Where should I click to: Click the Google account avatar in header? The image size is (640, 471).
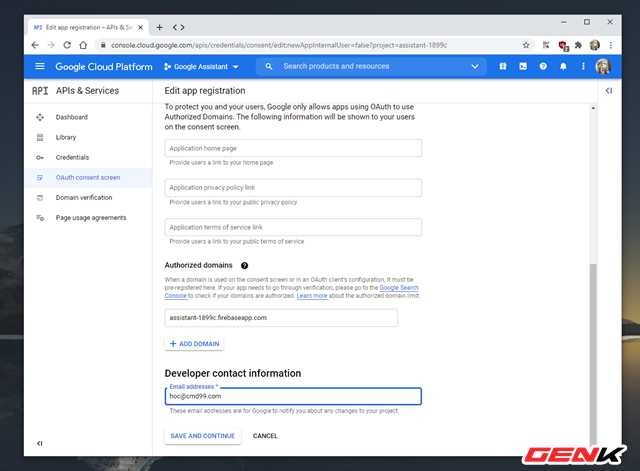(x=603, y=66)
